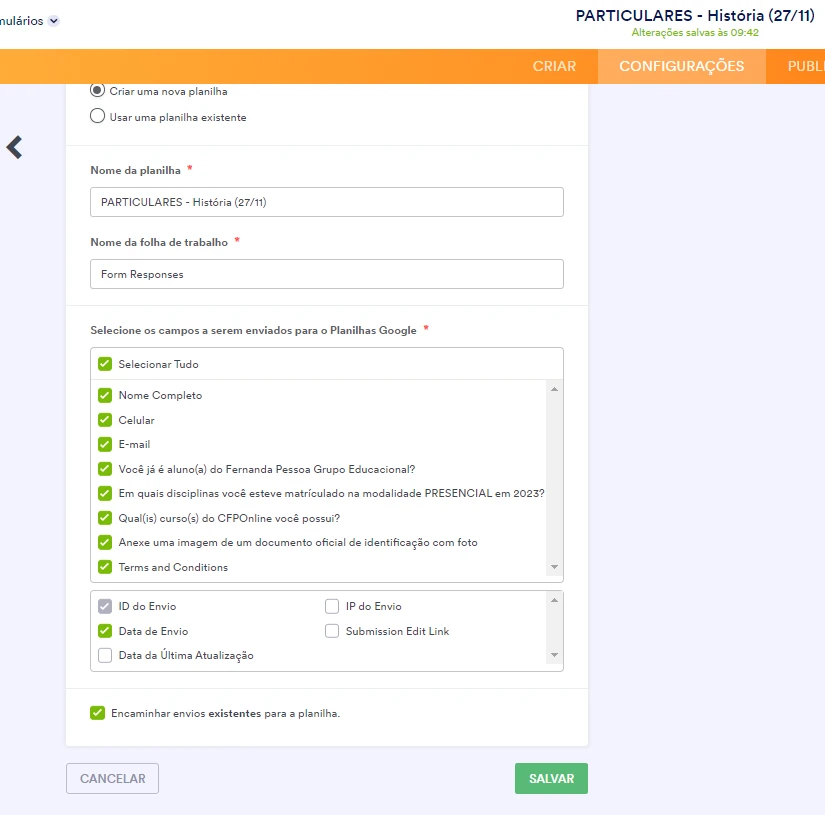Click the 'Nome da planilha' input field

tap(327, 201)
